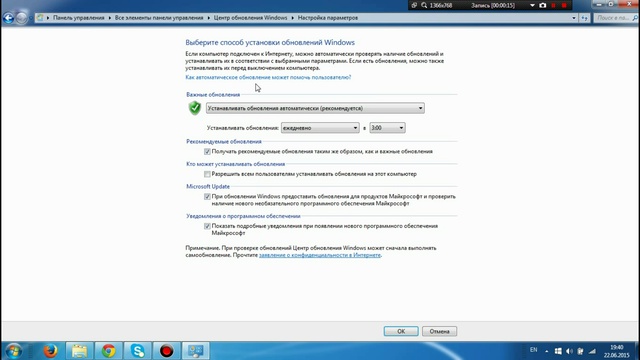Enable all users to install updates
Image resolution: width=640 pixels, height=360 pixels.
coord(207,174)
